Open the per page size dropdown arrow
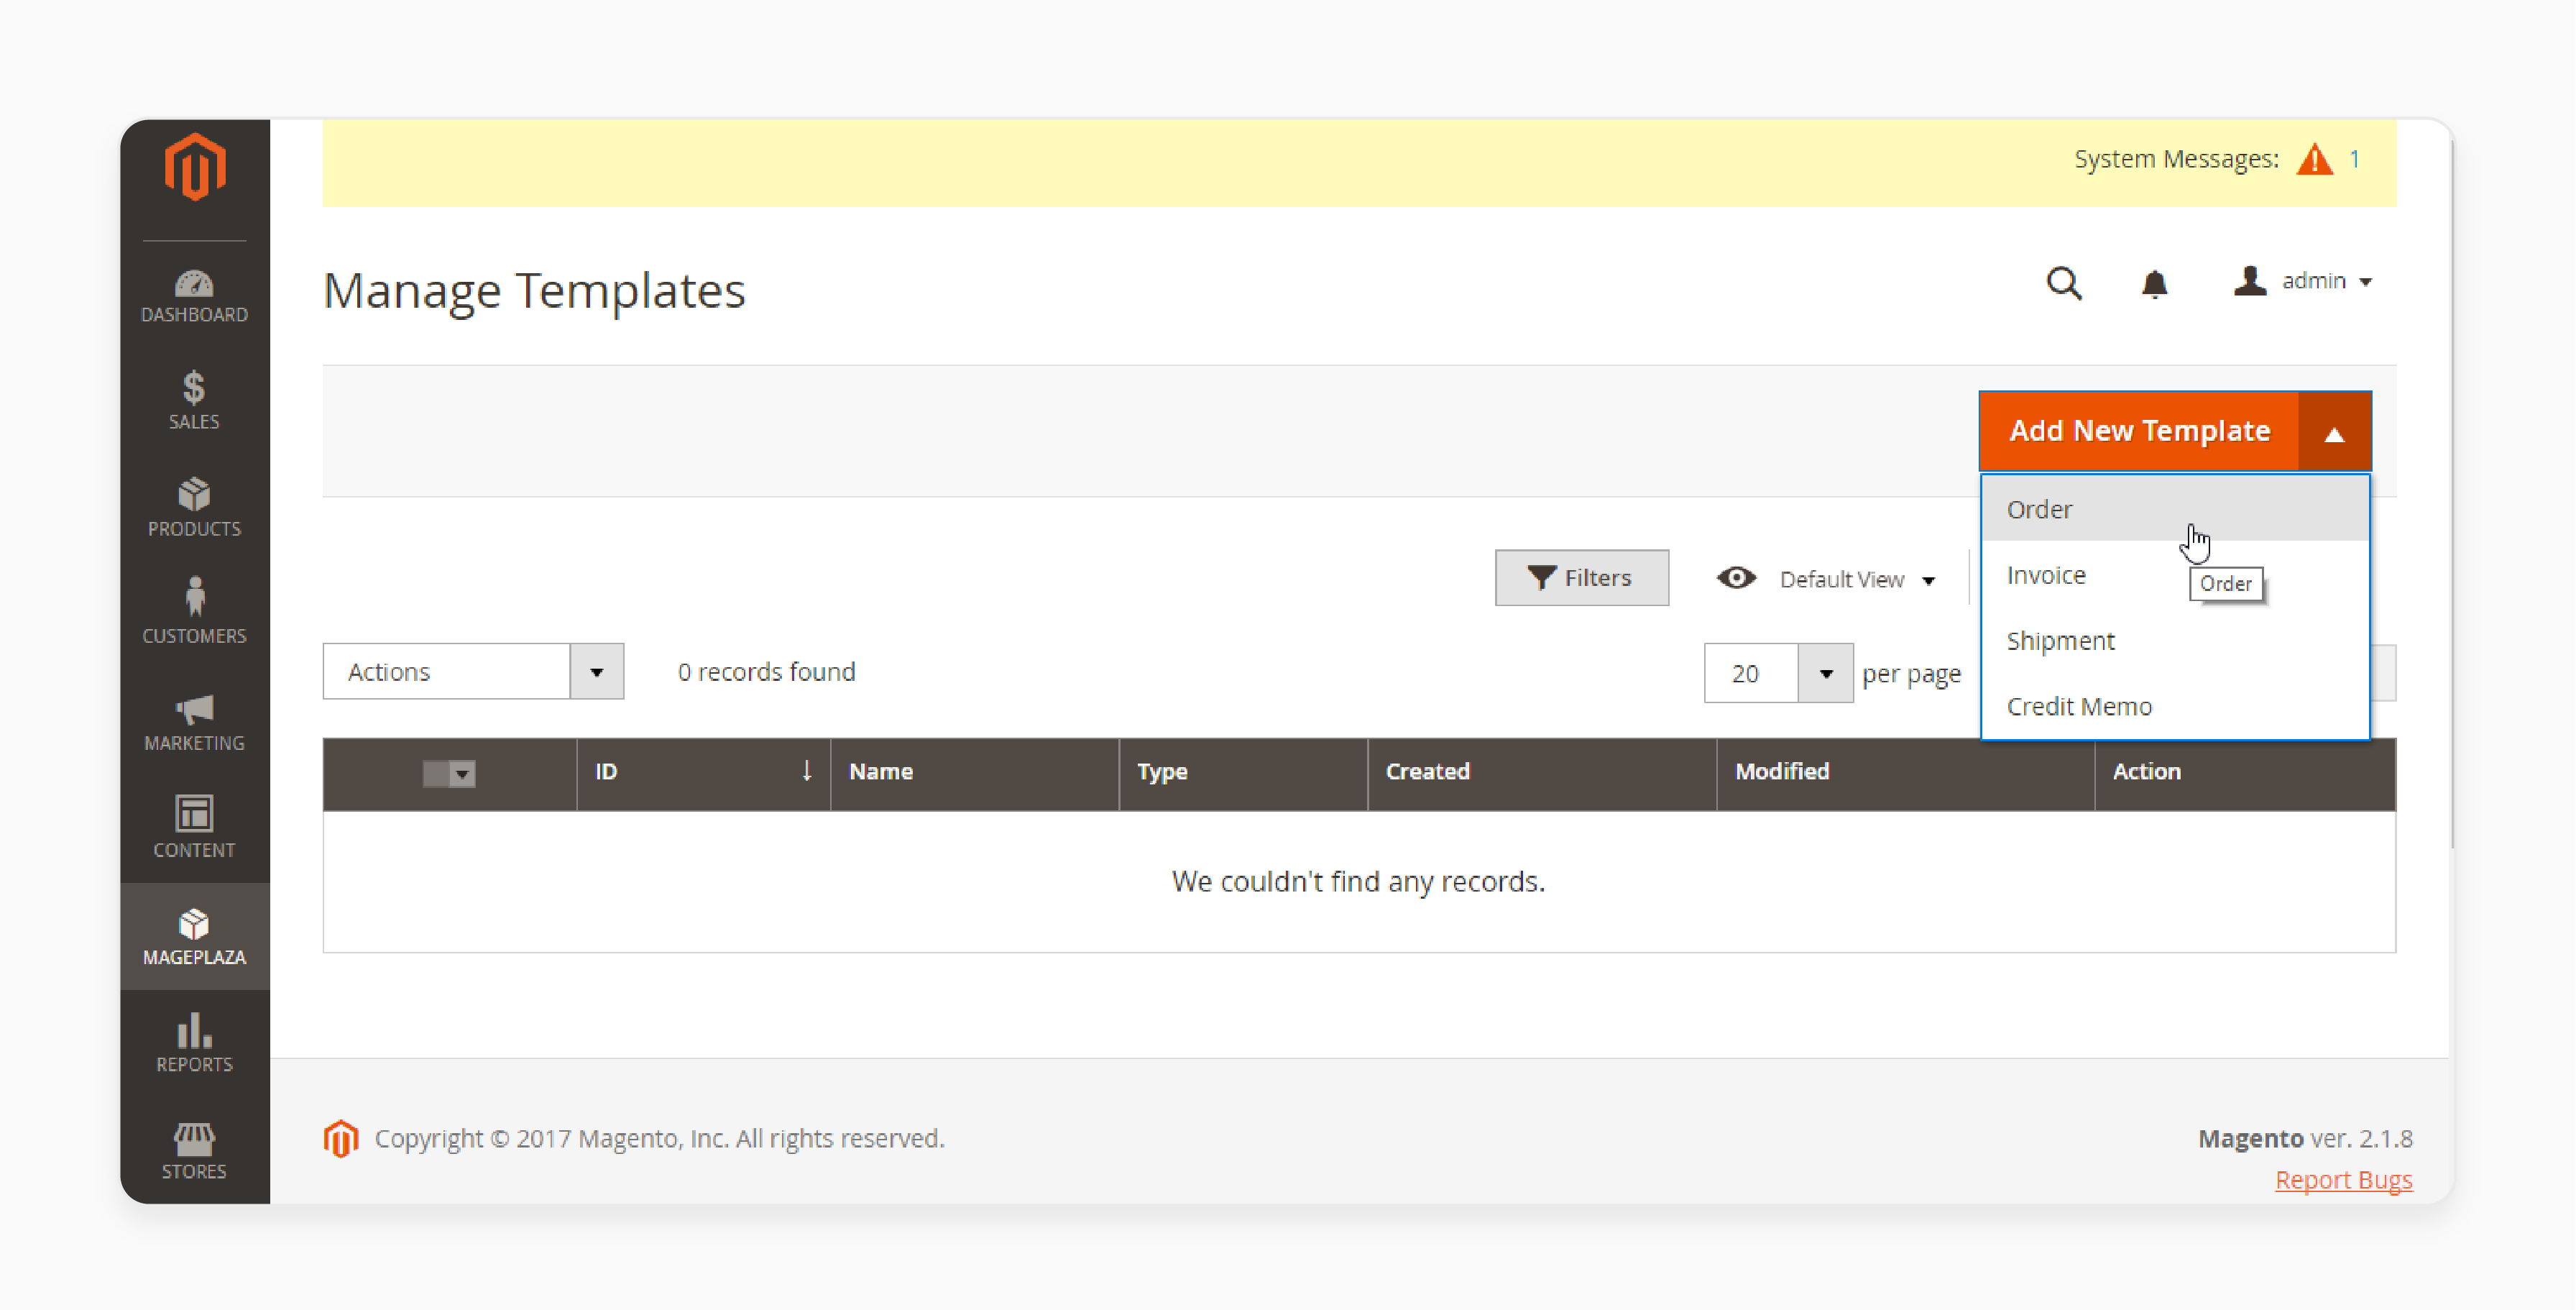Viewport: 2576px width, 1310px height. click(x=1826, y=673)
